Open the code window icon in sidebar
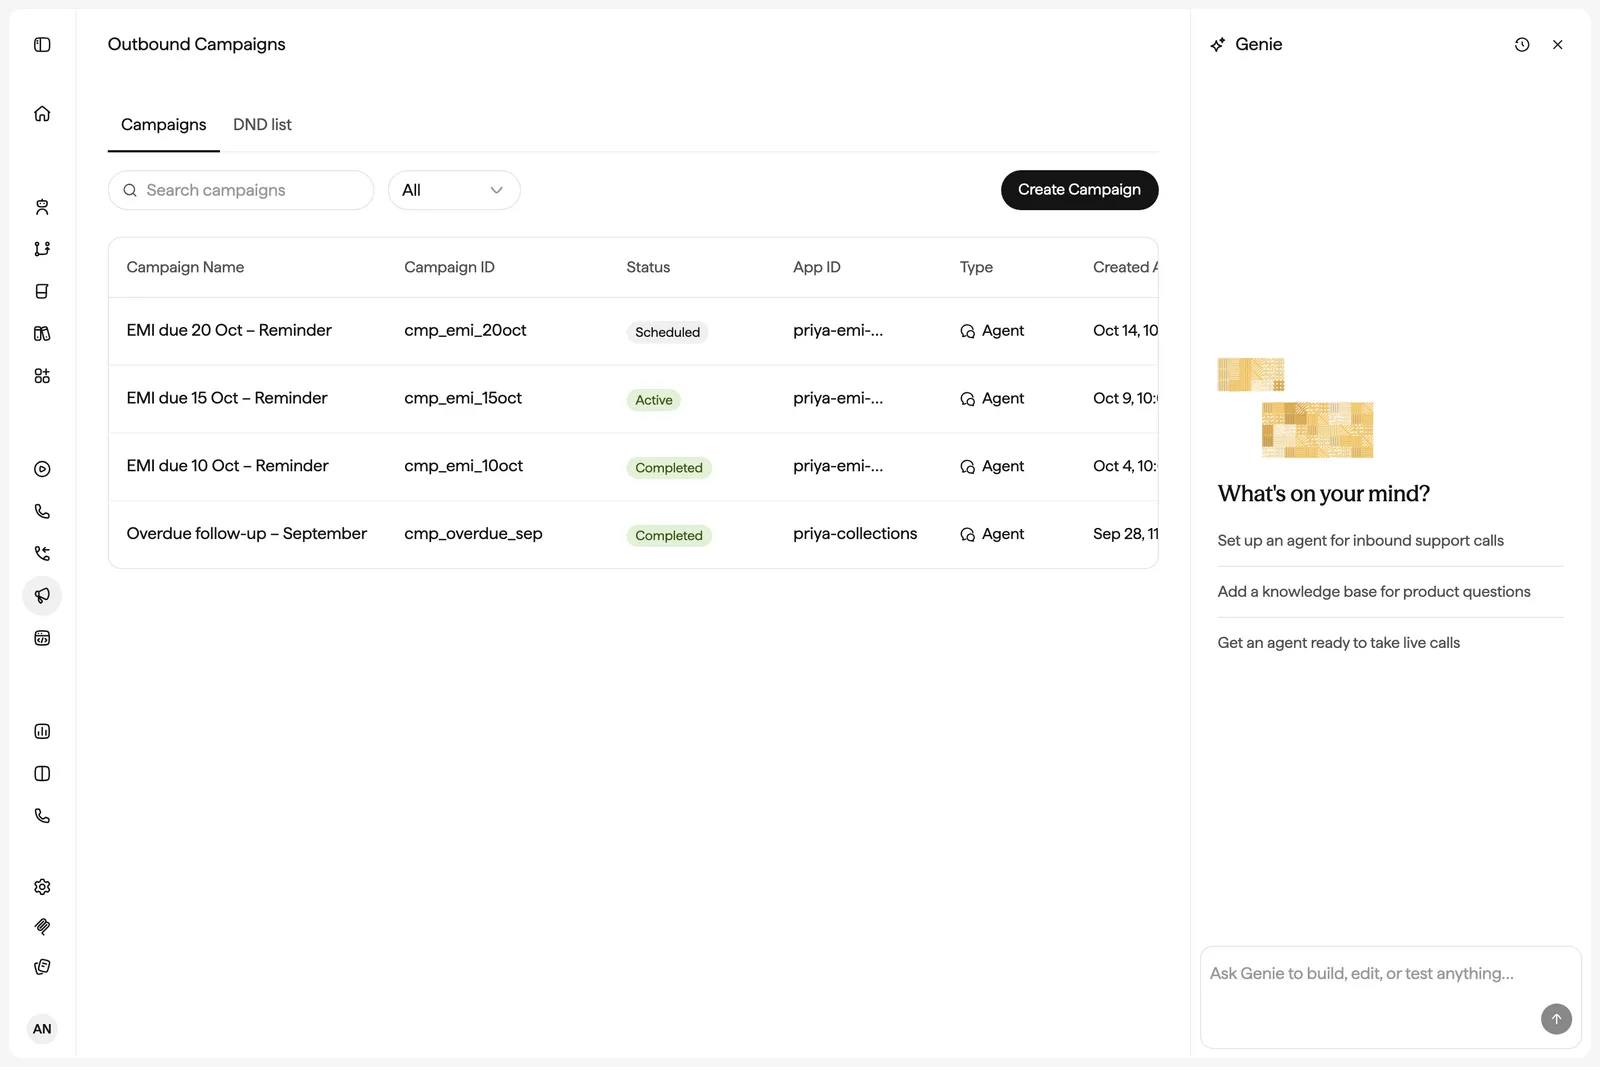Image resolution: width=1600 pixels, height=1067 pixels. [42, 638]
